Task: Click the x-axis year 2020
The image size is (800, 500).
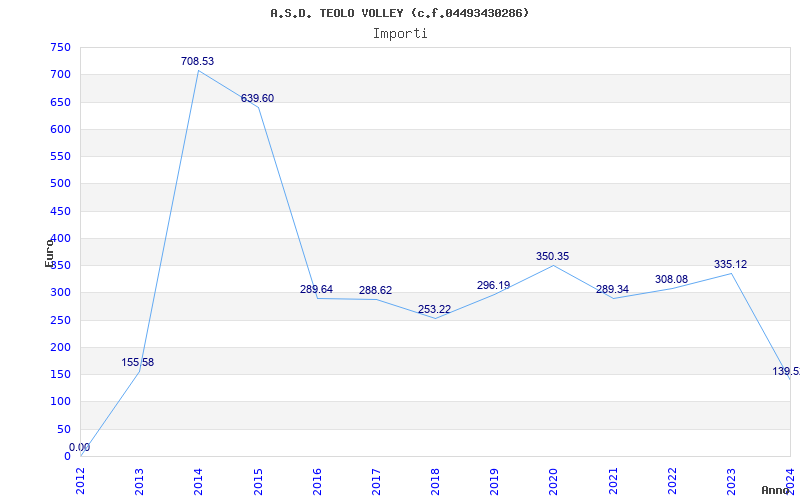Action: [x=554, y=481]
